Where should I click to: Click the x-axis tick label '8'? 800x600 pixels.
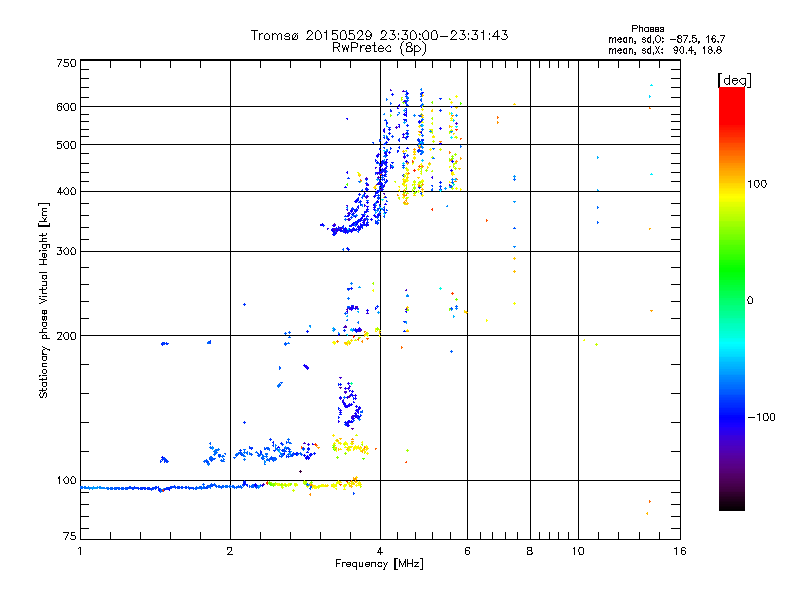pos(530,551)
